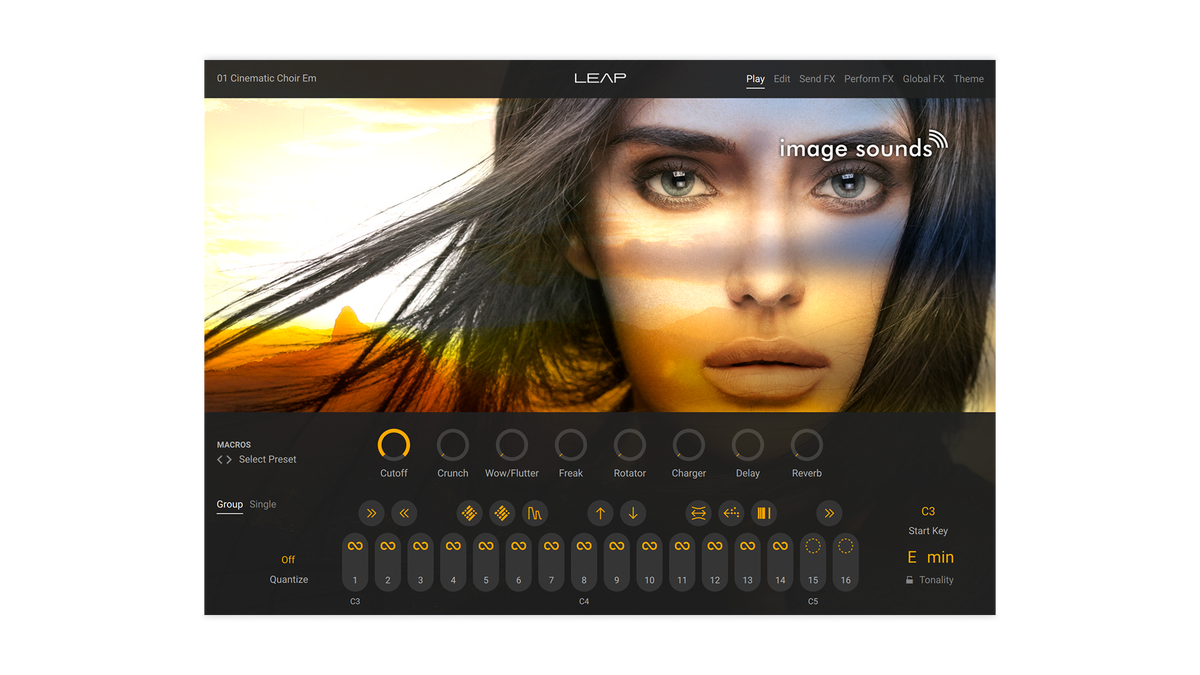The image size is (1200, 675).
Task: Click the Freak macro knob
Action: tap(571, 445)
